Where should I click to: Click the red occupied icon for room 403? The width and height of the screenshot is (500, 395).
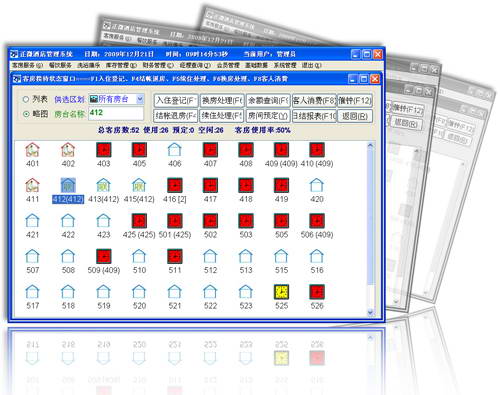[x=104, y=150]
